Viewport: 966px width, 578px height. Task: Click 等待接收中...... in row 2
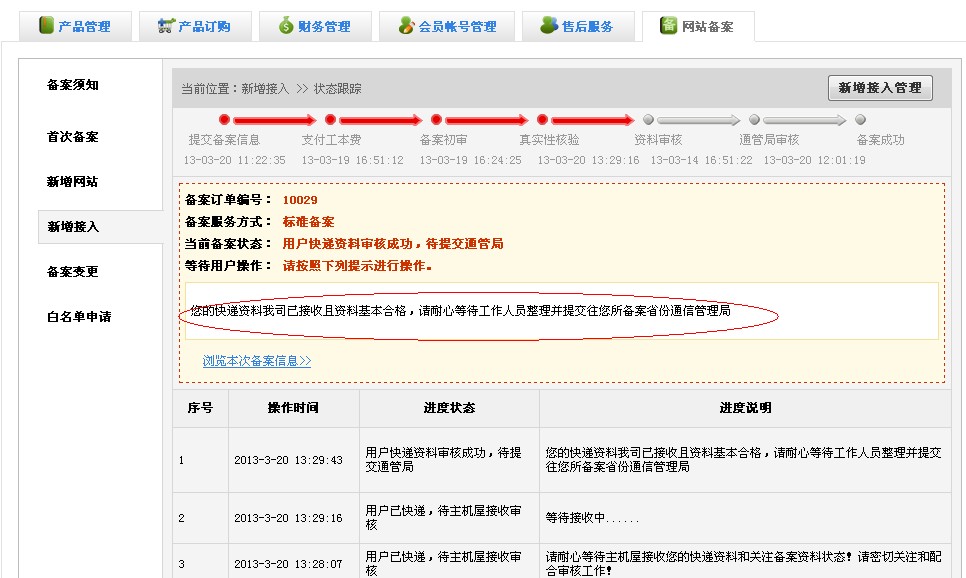click(x=592, y=518)
